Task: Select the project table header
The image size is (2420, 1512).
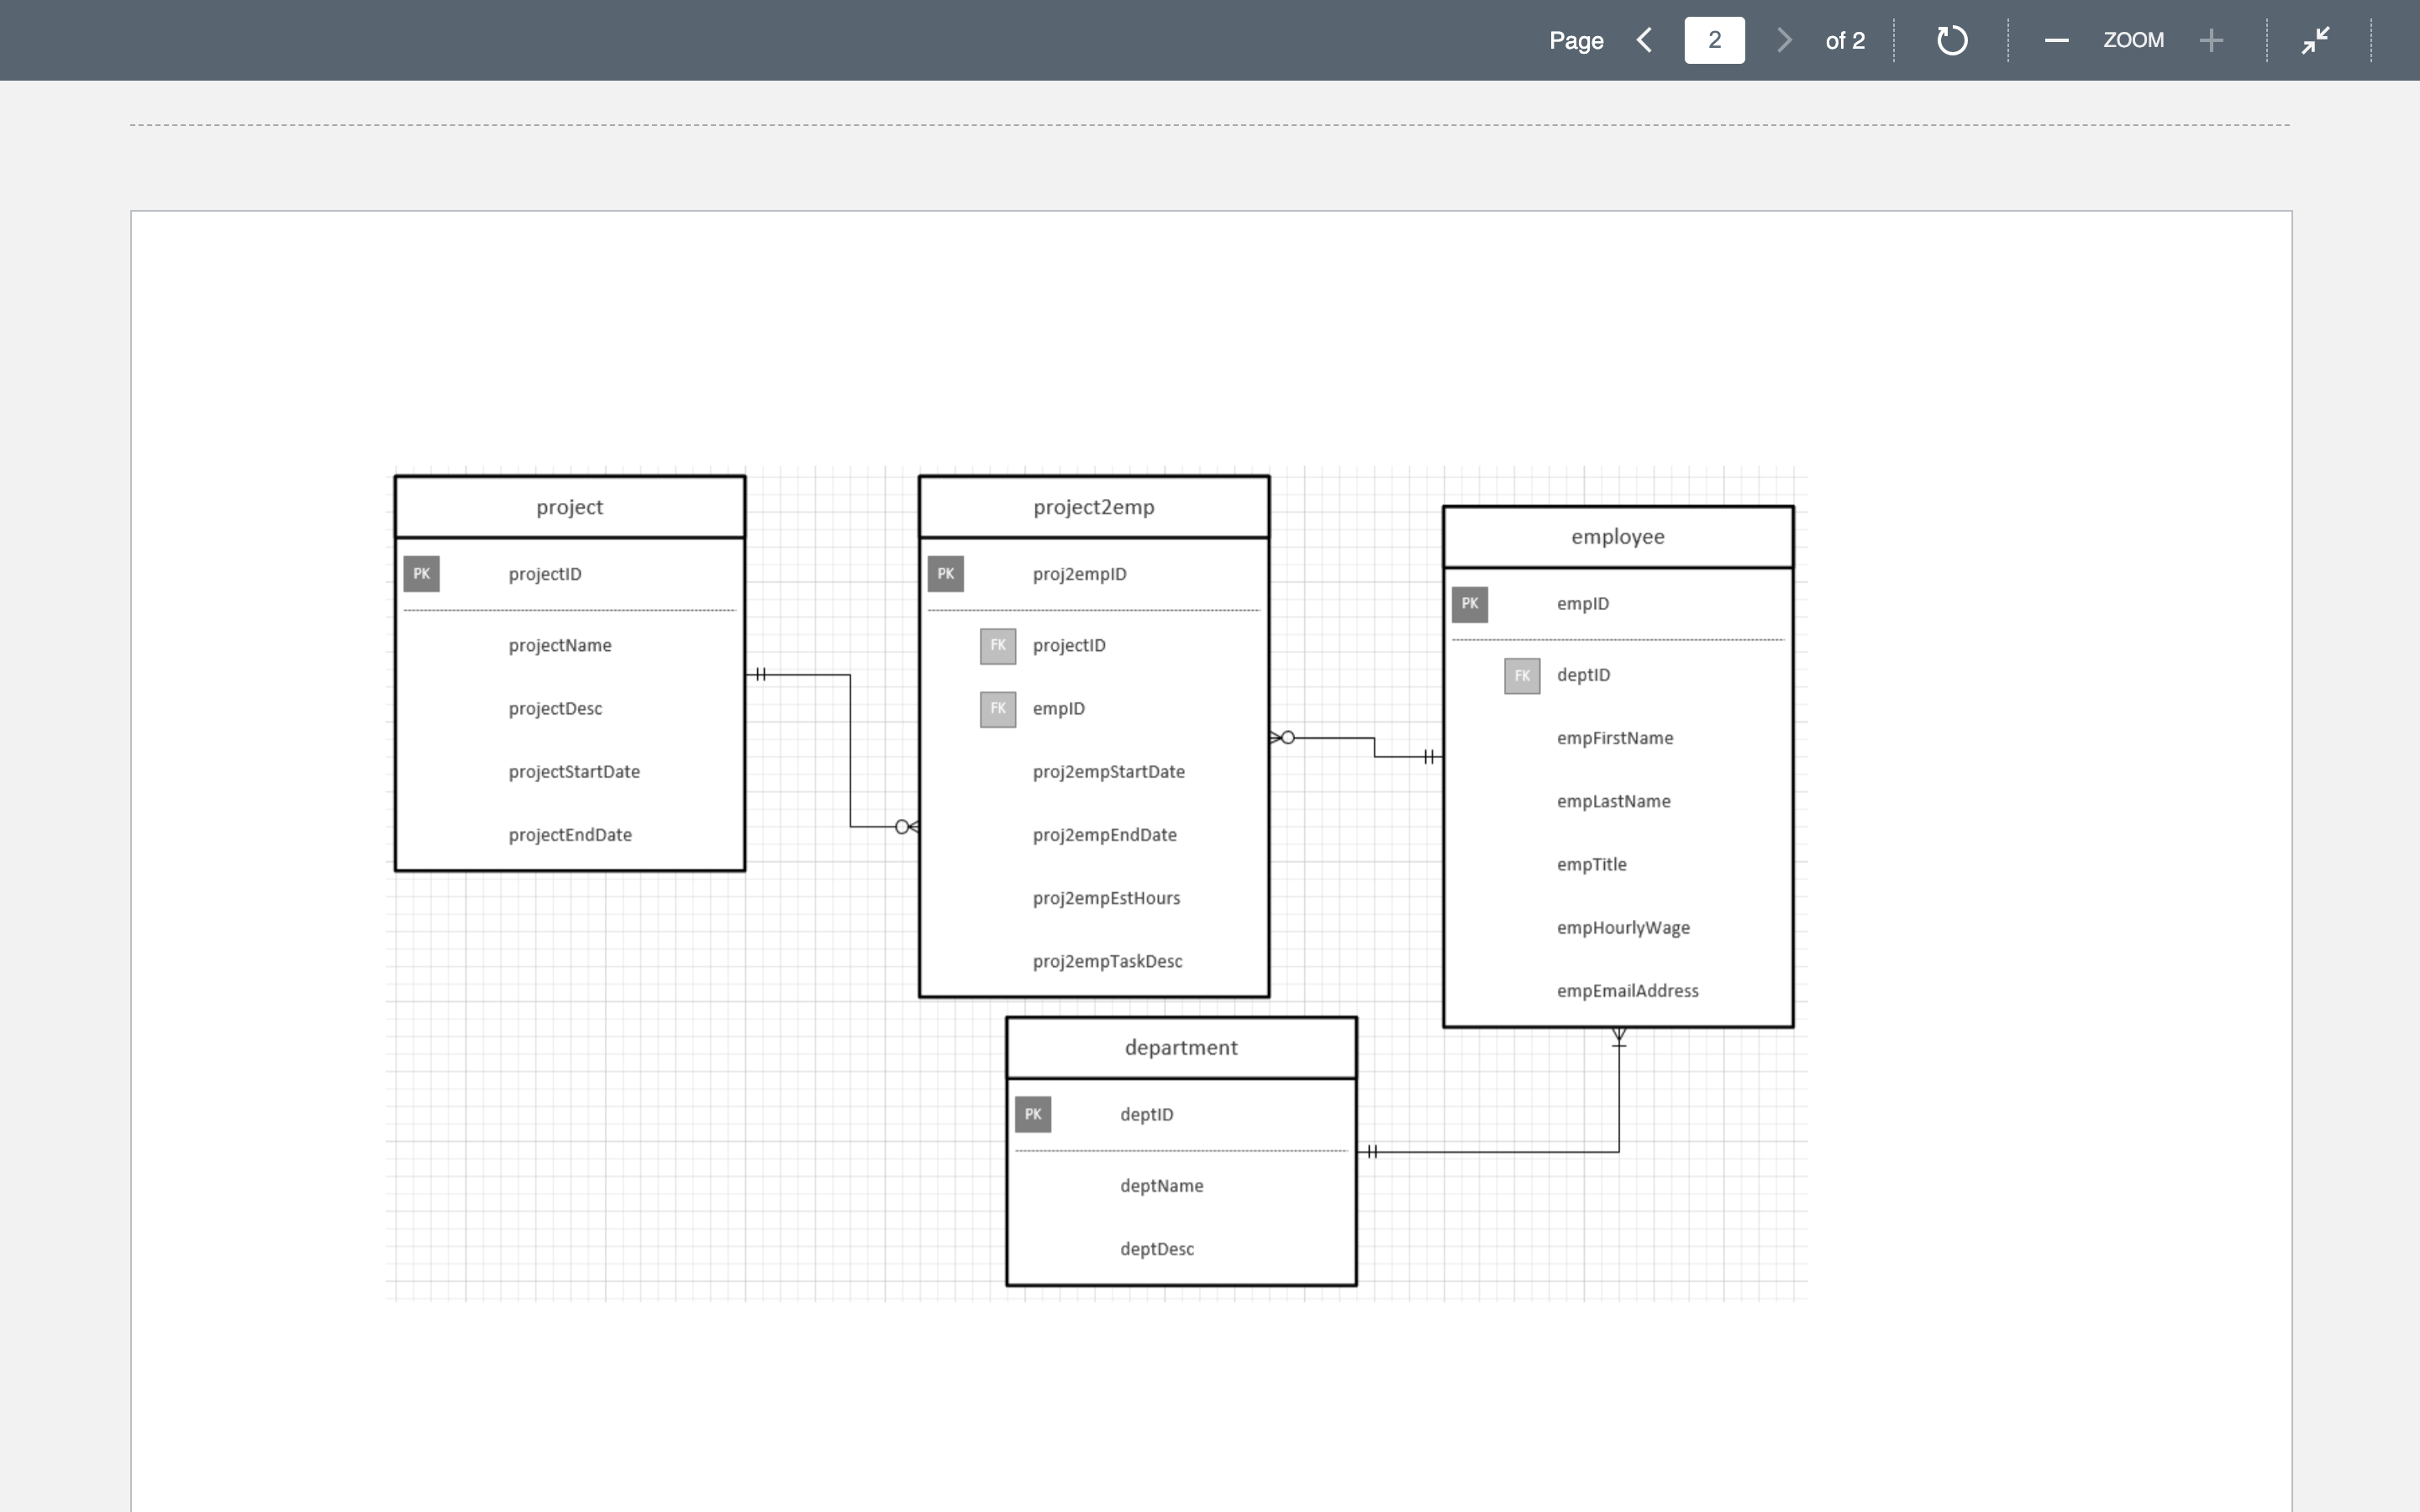Action: (x=569, y=506)
